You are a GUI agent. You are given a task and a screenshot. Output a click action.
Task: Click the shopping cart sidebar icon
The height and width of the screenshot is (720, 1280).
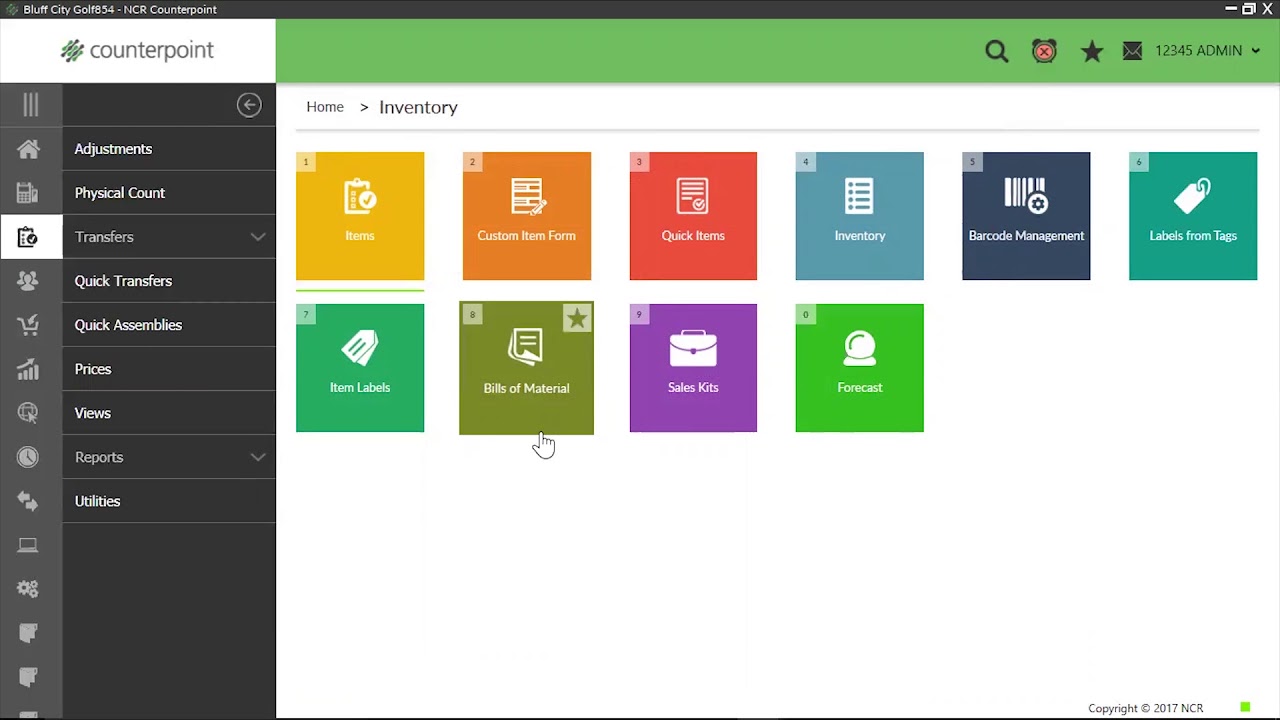coord(28,325)
